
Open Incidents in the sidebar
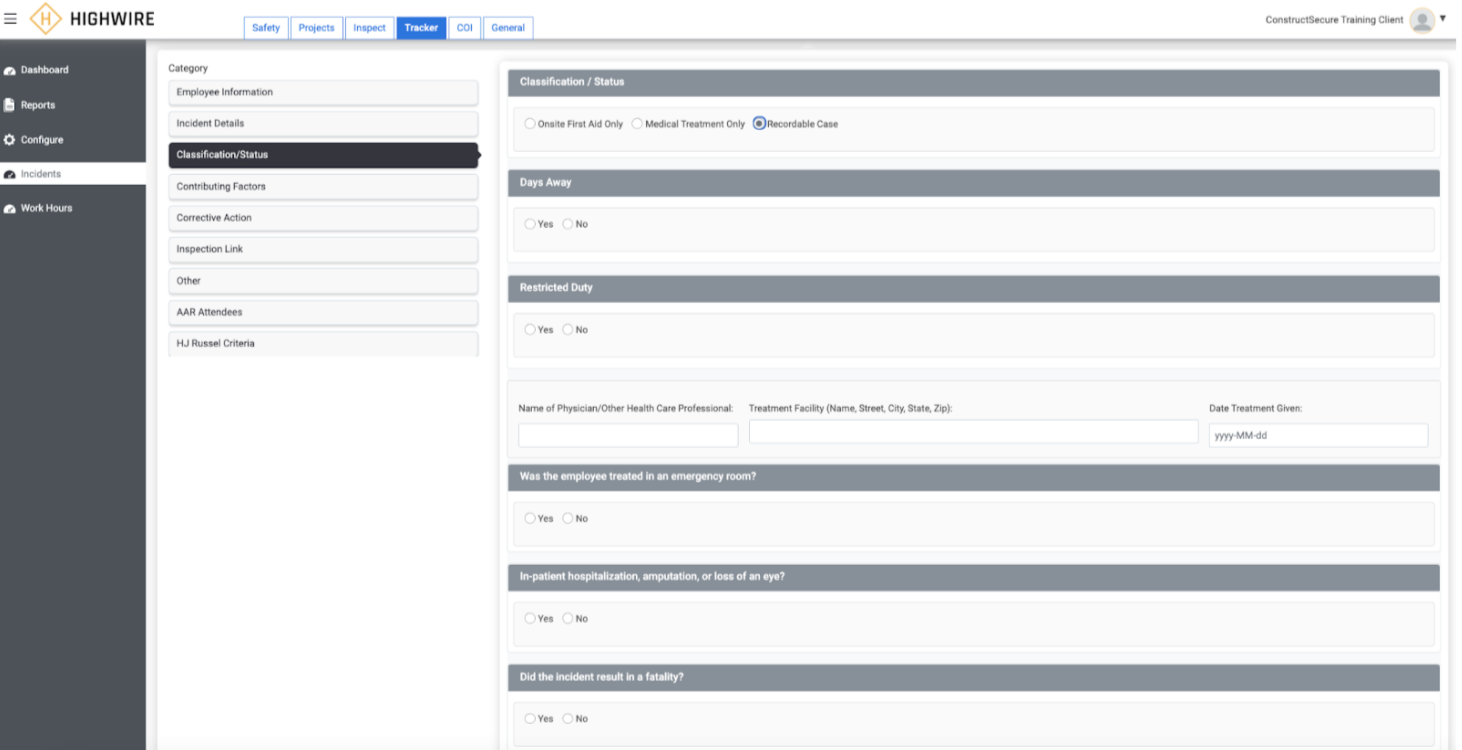[x=72, y=174]
